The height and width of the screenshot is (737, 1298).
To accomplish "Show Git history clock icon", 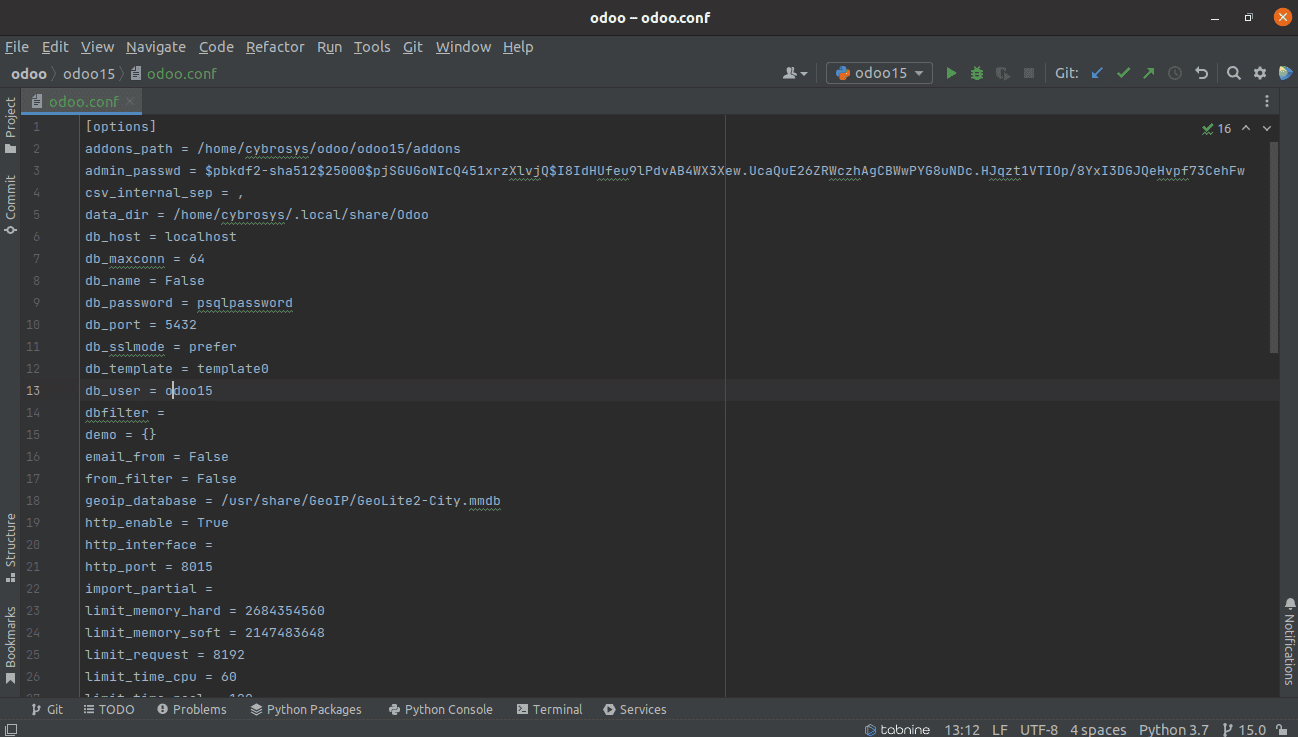I will (x=1175, y=73).
